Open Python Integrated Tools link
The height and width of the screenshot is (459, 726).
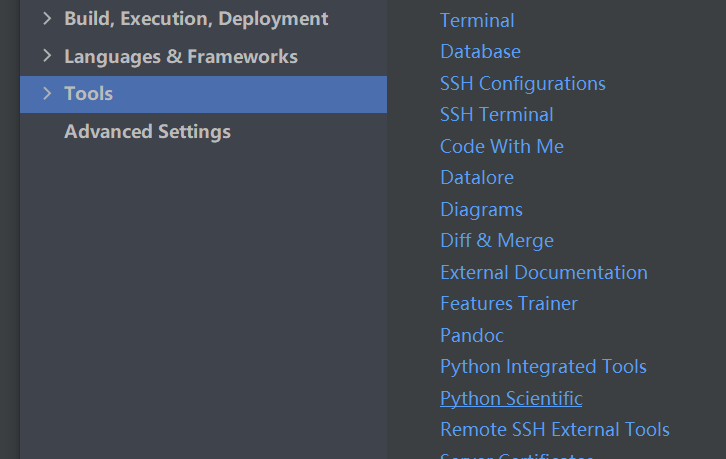543,366
